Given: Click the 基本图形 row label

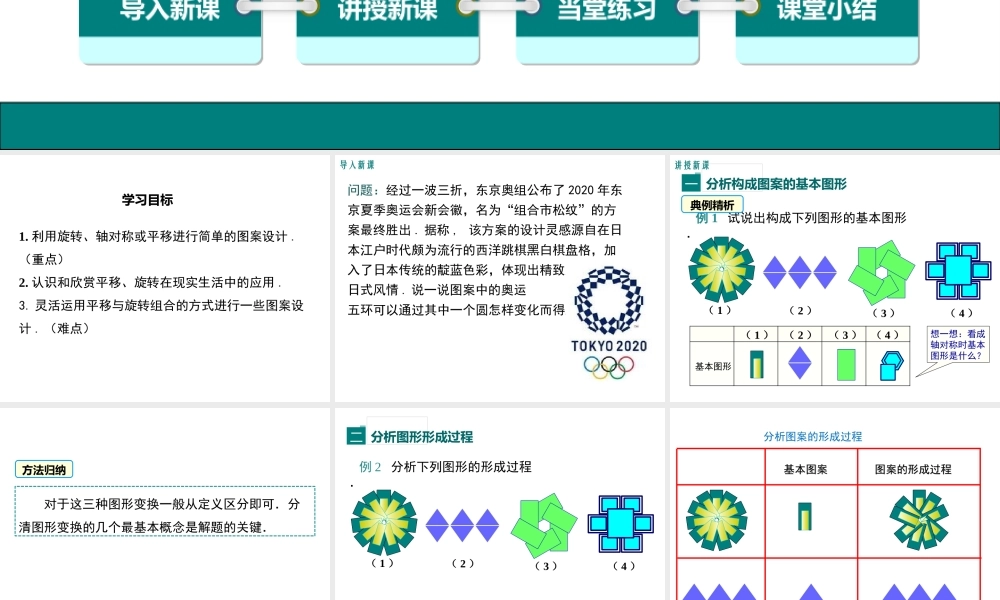Looking at the screenshot, I should click(713, 366).
